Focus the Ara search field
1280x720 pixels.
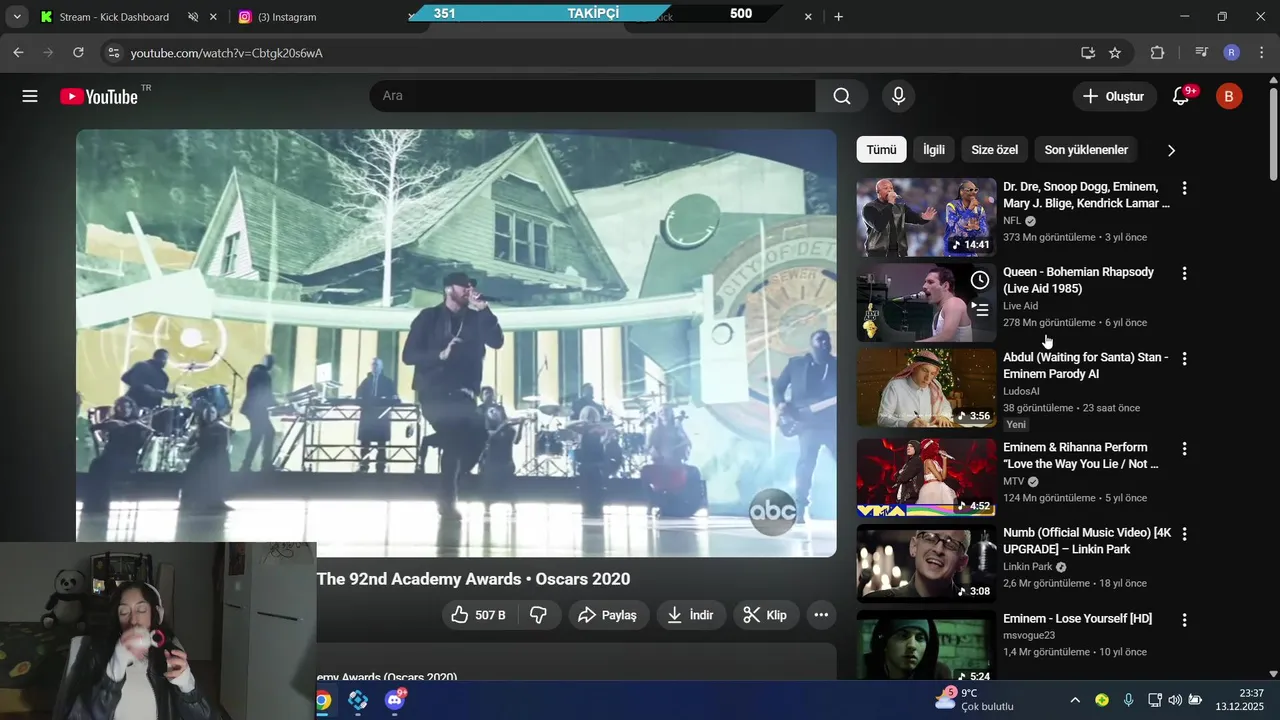pyautogui.click(x=593, y=96)
